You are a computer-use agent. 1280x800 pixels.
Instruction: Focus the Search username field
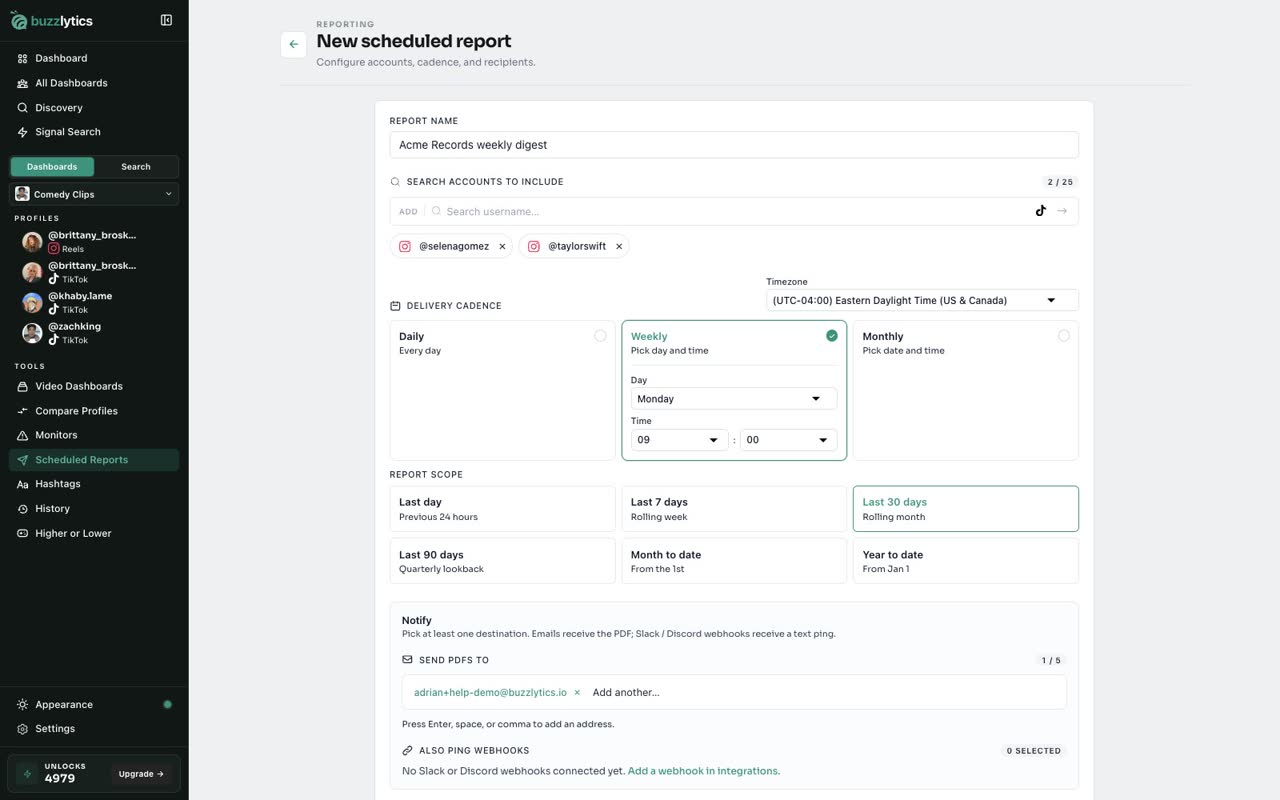[x=735, y=211]
